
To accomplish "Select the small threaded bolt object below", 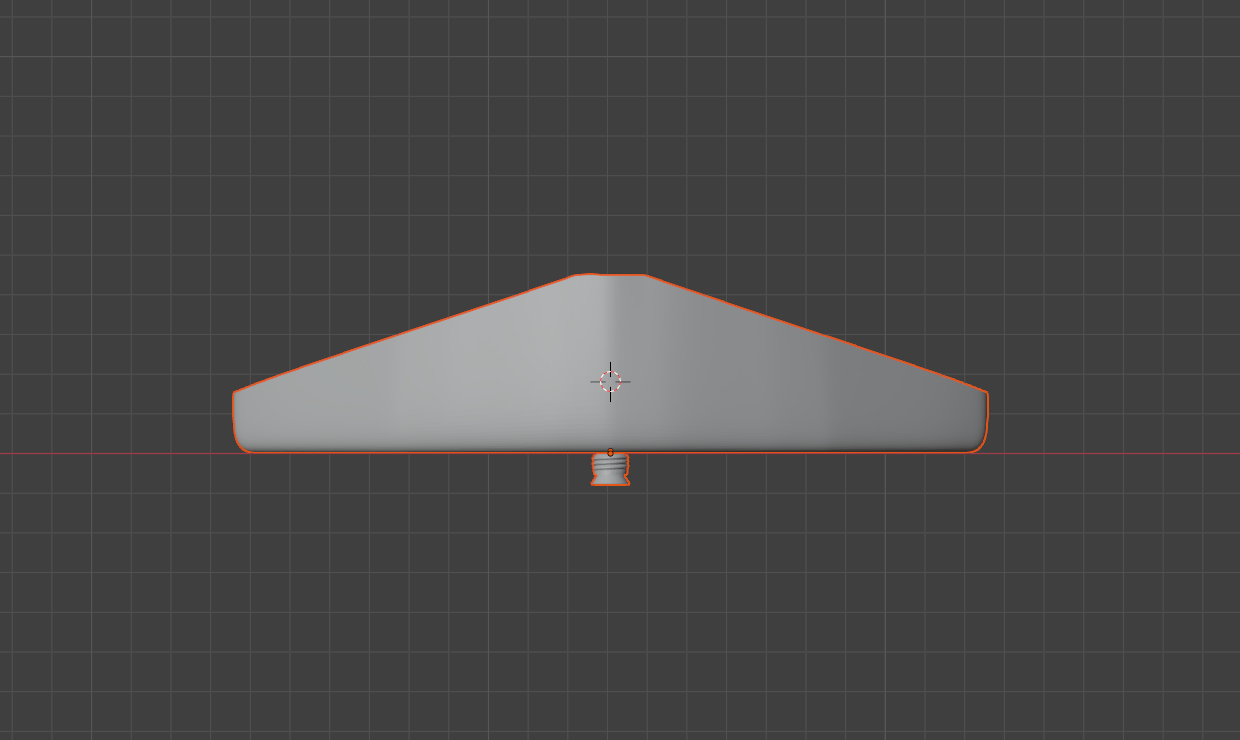I will (x=610, y=470).
